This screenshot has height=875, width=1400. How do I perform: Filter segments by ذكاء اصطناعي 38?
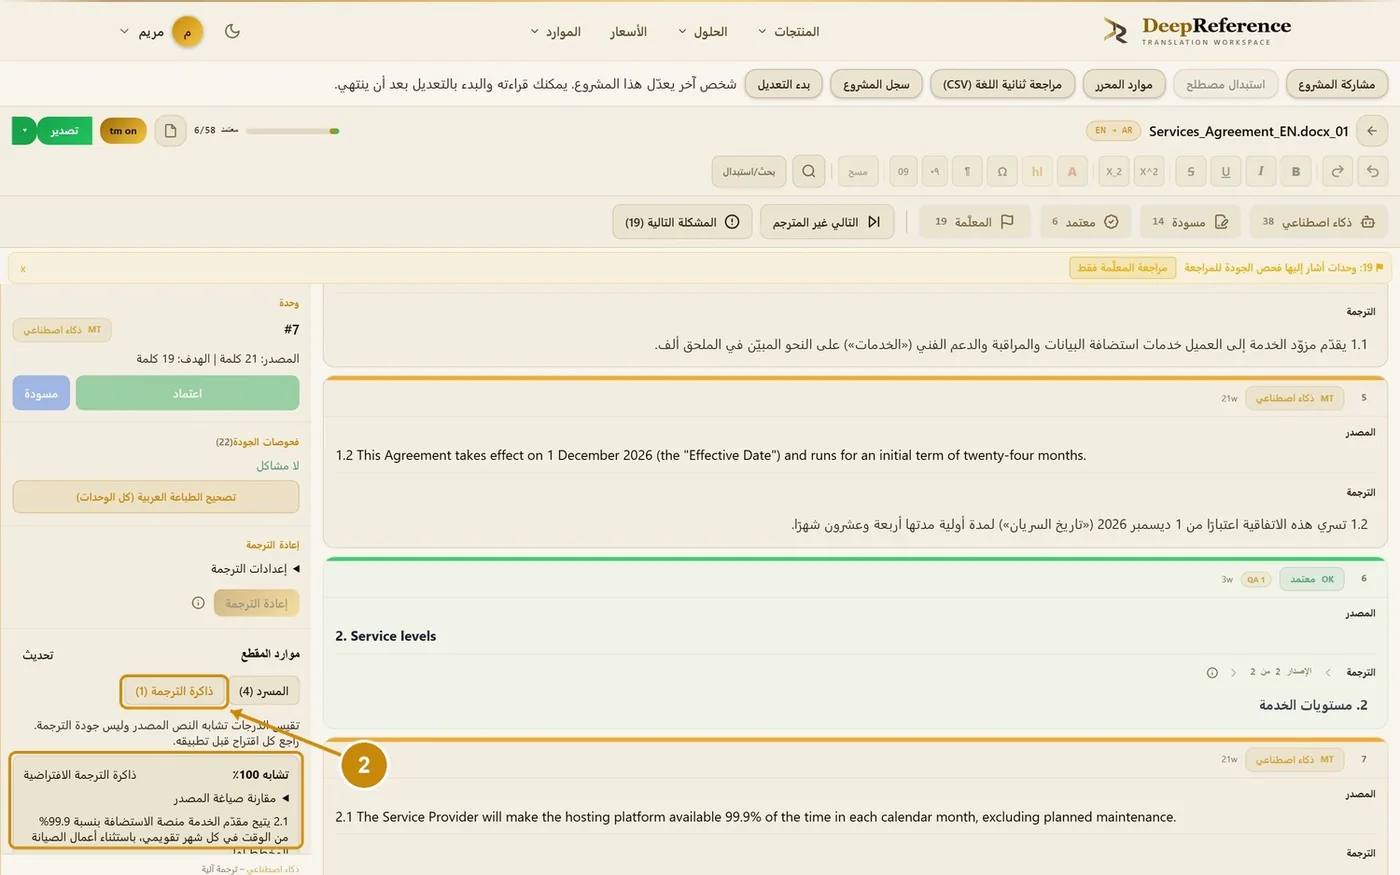(1318, 222)
